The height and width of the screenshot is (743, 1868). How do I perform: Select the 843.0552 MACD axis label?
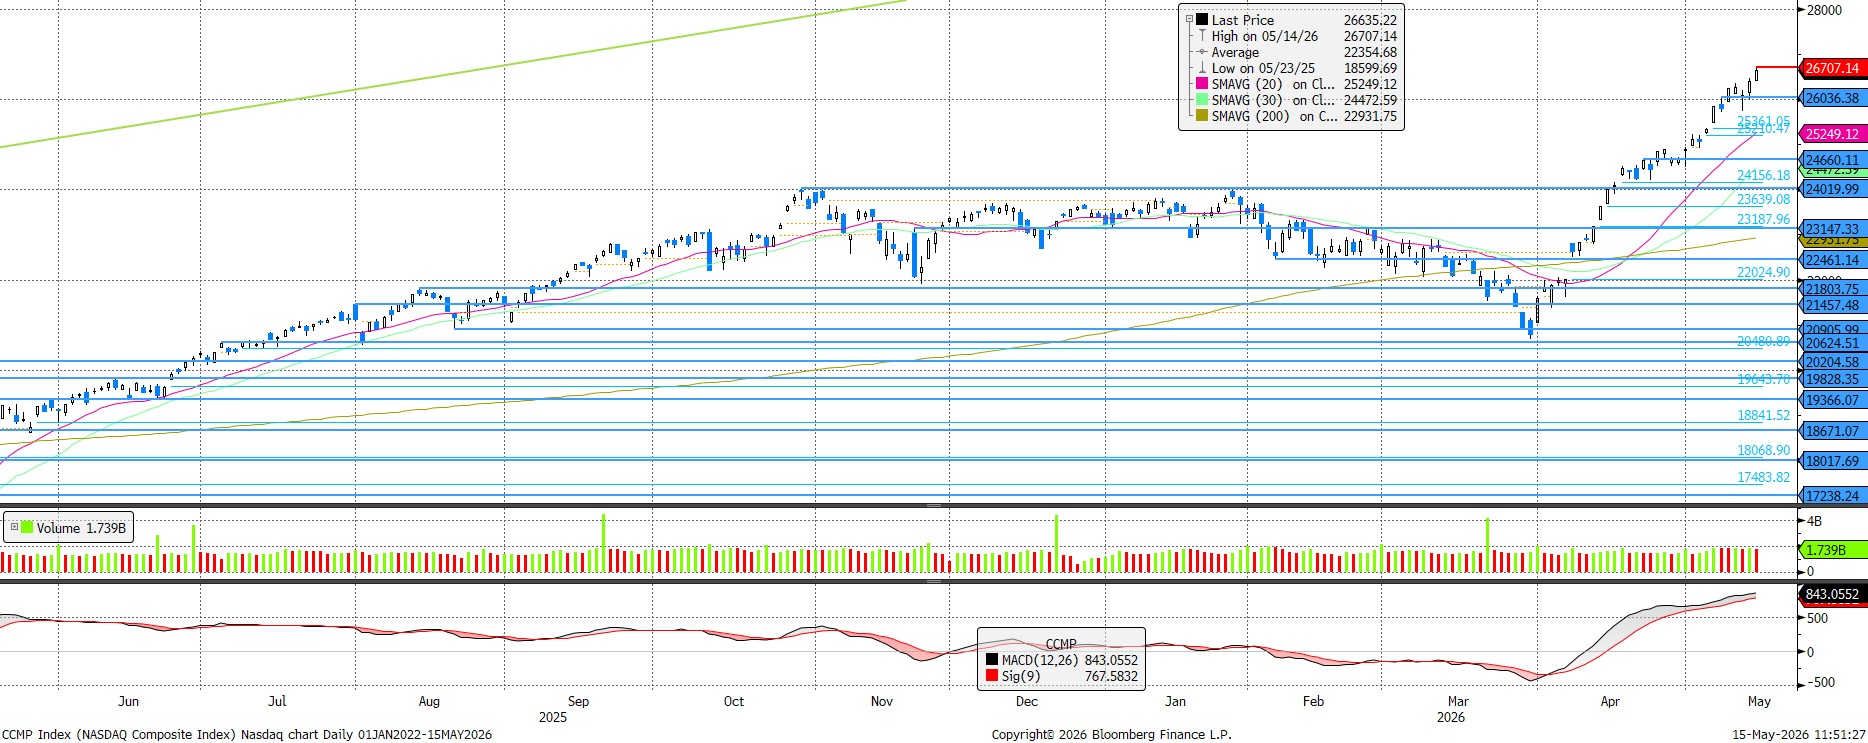tap(1832, 594)
